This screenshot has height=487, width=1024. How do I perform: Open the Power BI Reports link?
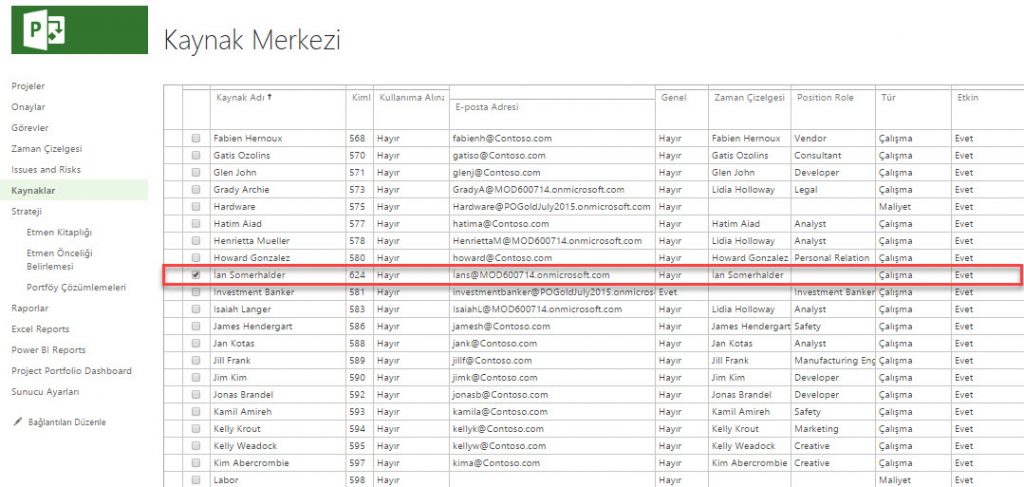[48, 350]
